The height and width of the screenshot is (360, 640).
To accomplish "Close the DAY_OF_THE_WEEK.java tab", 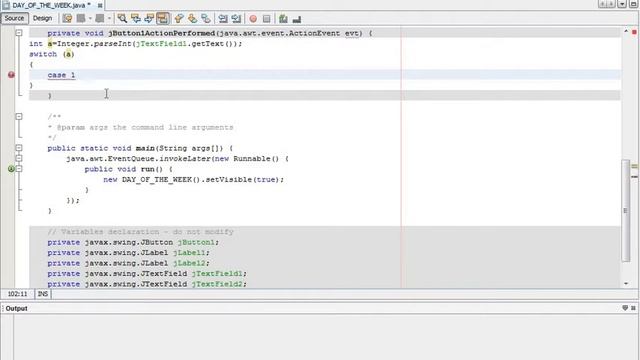I will (100, 6).
